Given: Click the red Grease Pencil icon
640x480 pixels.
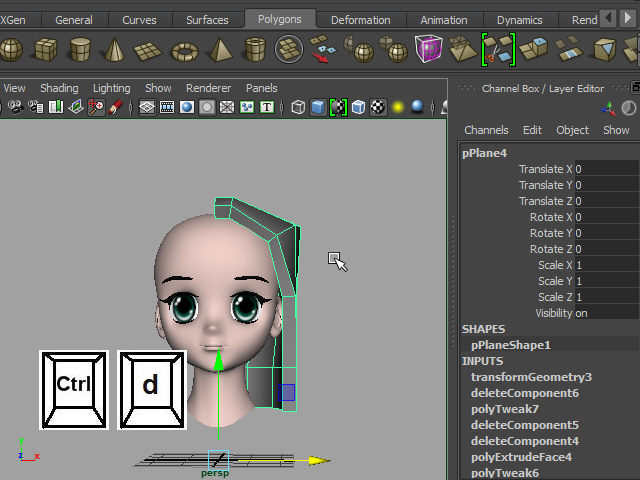Looking at the screenshot, I should [x=116, y=107].
